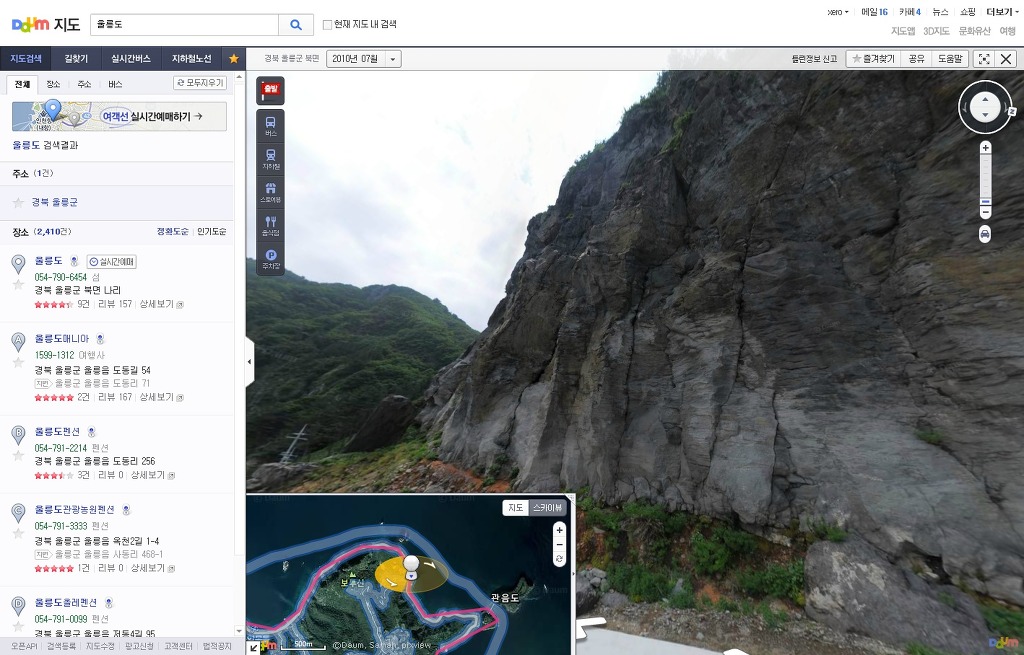
Task: Favorite the 경북 울릉군 address star
Action: [x=18, y=202]
